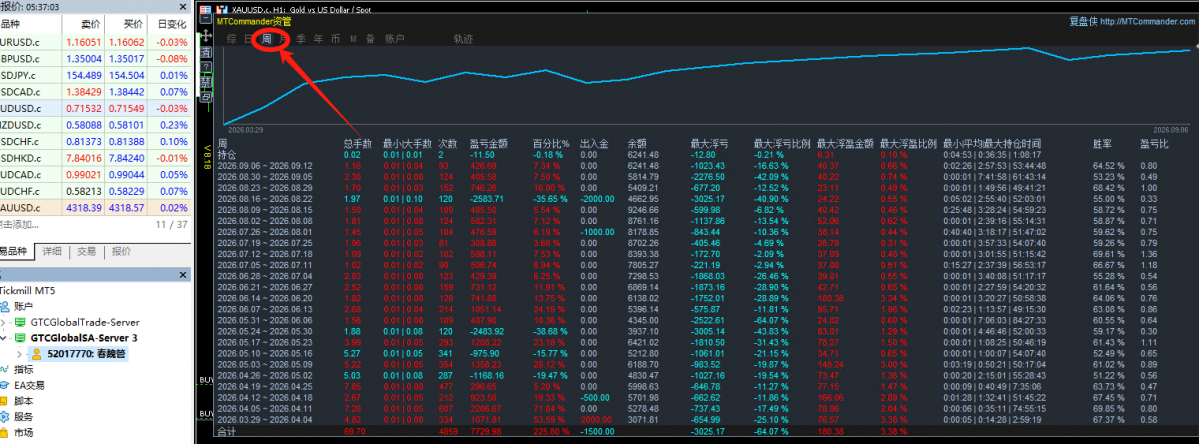Select Tickmill MT5 root in Navigator
Image resolution: width=1199 pixels, height=444 pixels.
point(27,290)
